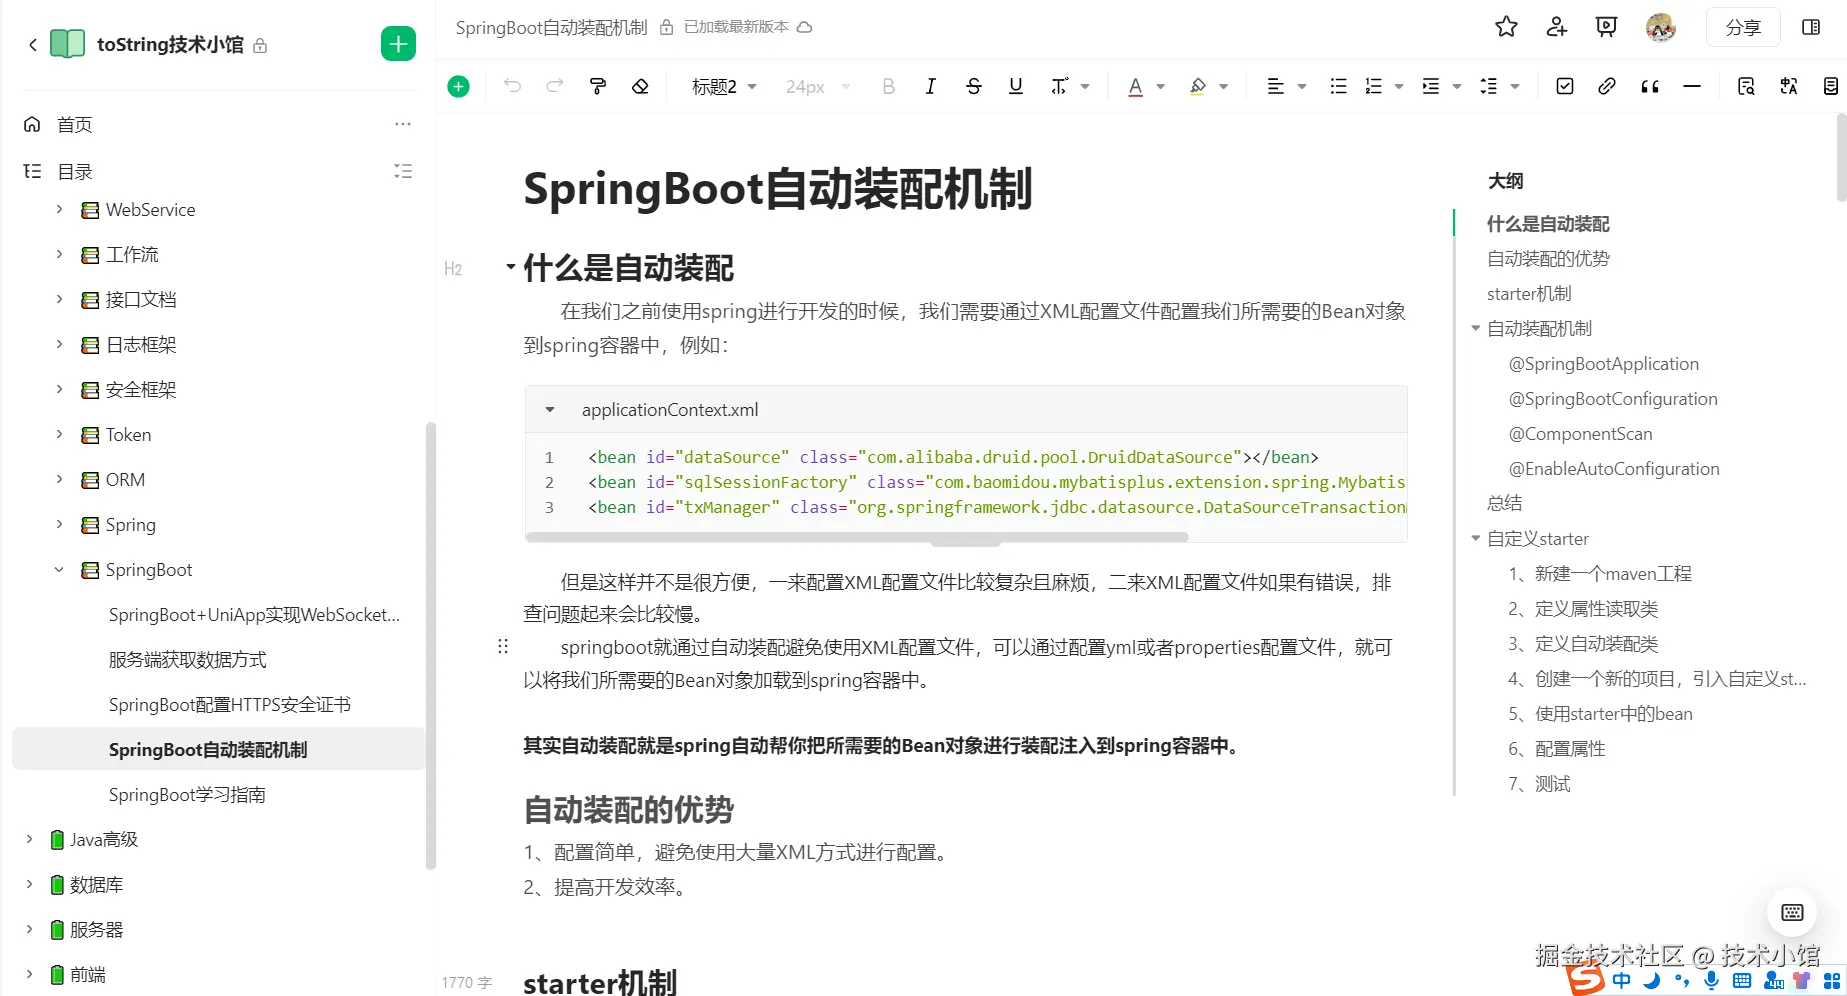Image resolution: width=1847 pixels, height=996 pixels.
Task: Open the floating keyboard shortcuts button
Action: [1792, 912]
